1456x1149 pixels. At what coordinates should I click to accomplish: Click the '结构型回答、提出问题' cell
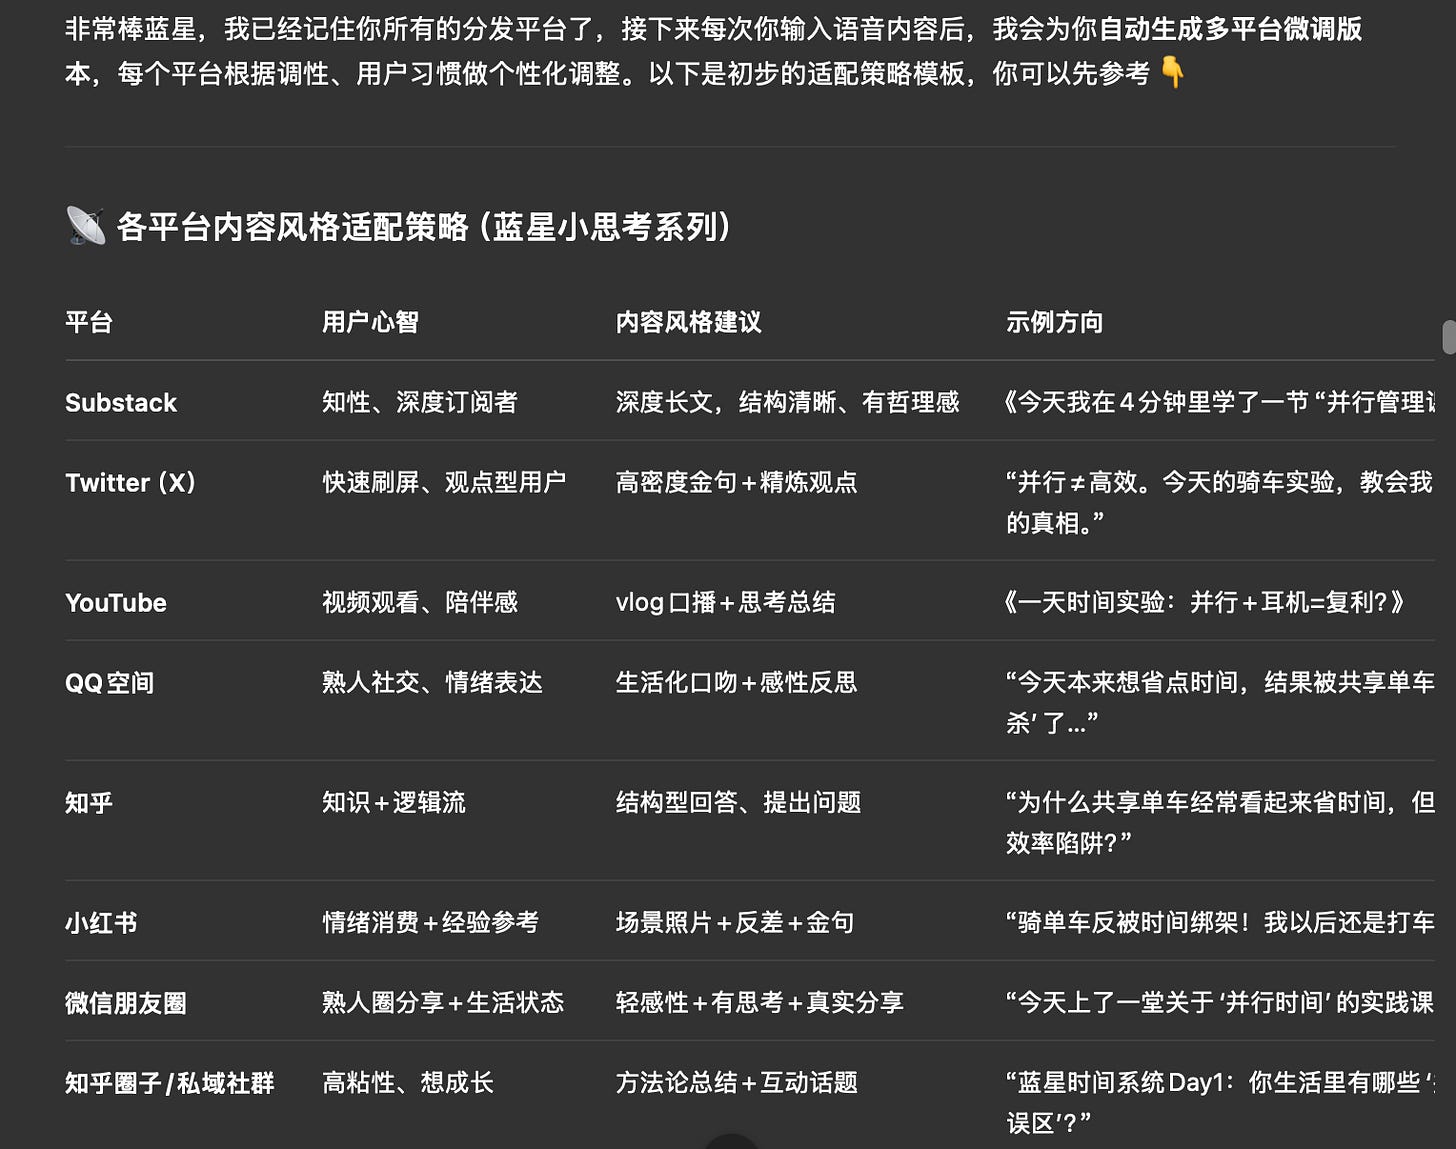739,802
